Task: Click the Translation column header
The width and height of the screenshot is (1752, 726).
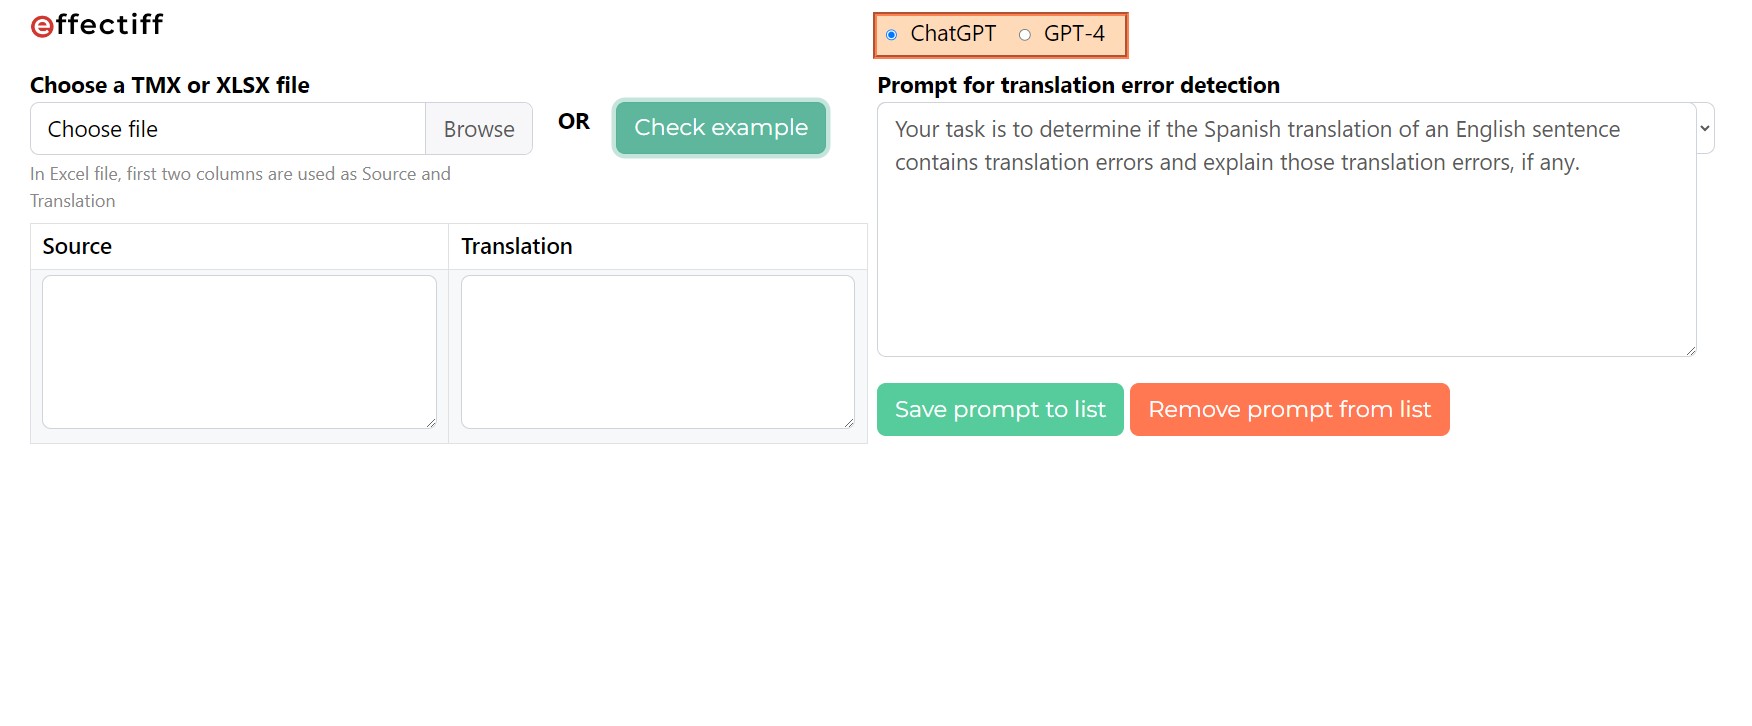Action: click(x=517, y=247)
